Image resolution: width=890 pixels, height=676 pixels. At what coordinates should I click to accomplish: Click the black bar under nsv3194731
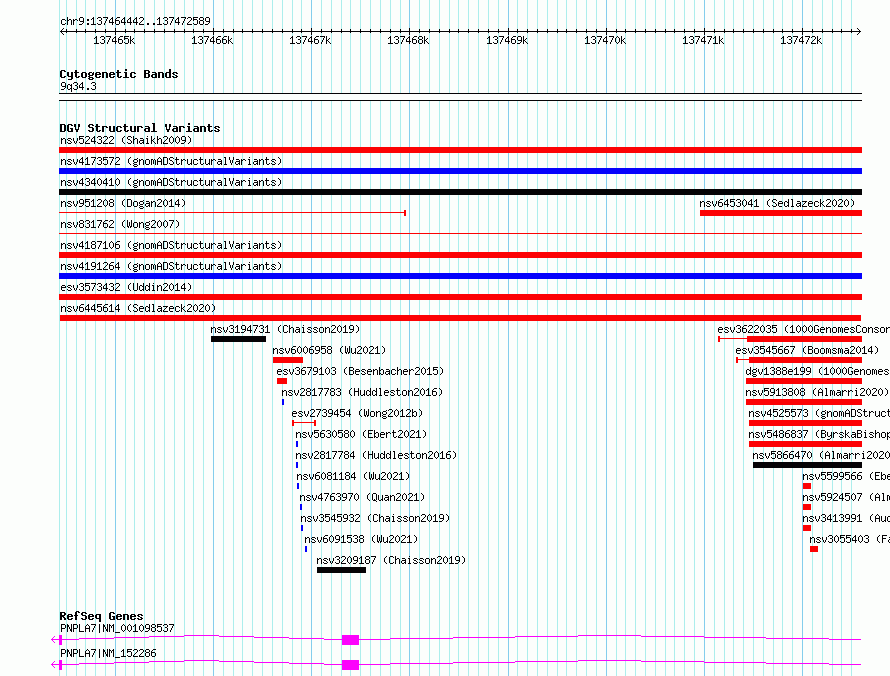pyautogui.click(x=238, y=339)
